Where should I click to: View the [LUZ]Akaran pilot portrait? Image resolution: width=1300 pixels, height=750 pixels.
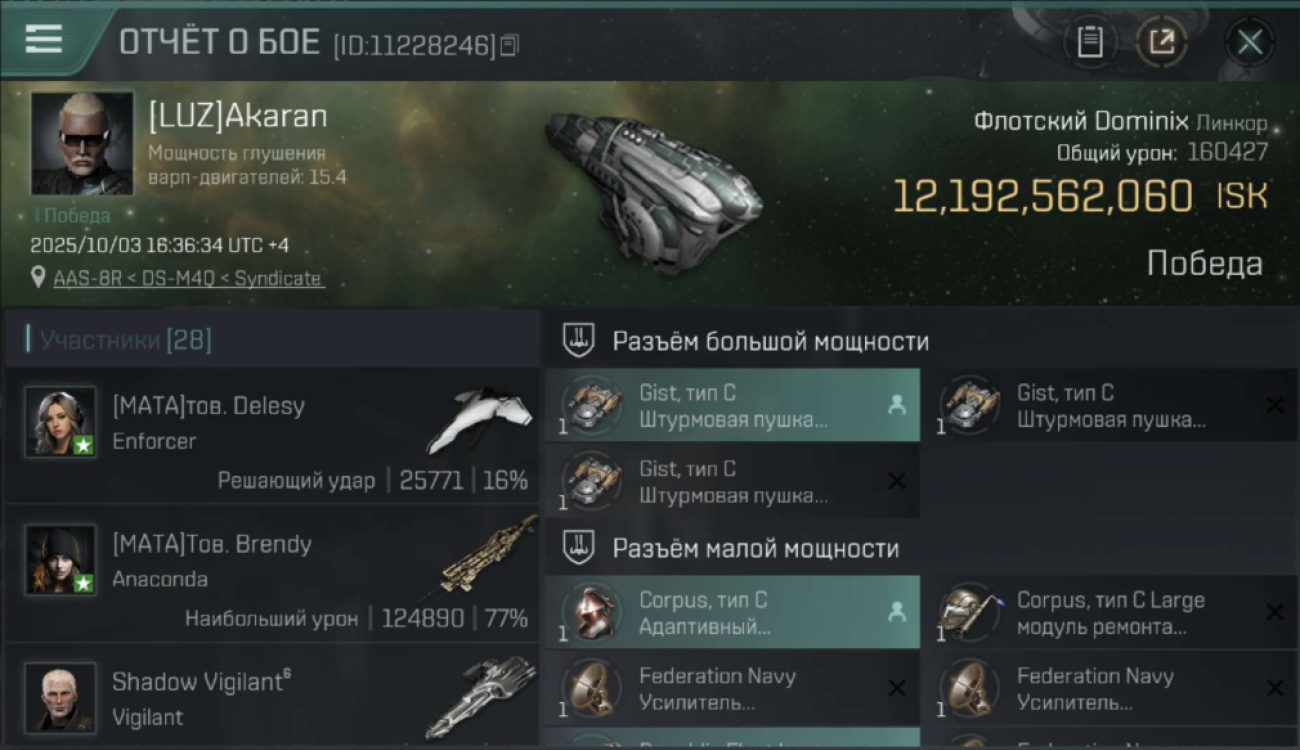click(82, 143)
